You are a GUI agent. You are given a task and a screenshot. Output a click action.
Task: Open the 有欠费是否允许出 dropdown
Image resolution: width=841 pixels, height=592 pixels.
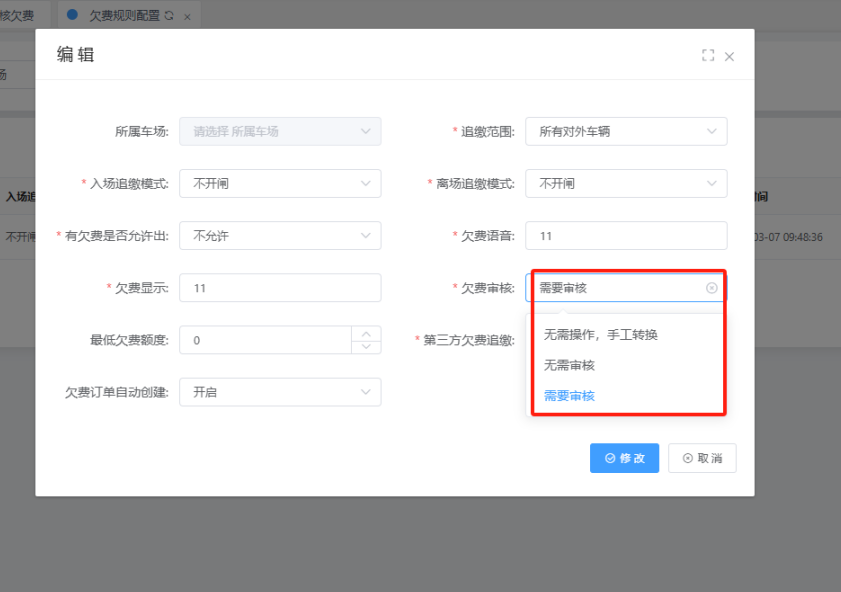point(280,235)
